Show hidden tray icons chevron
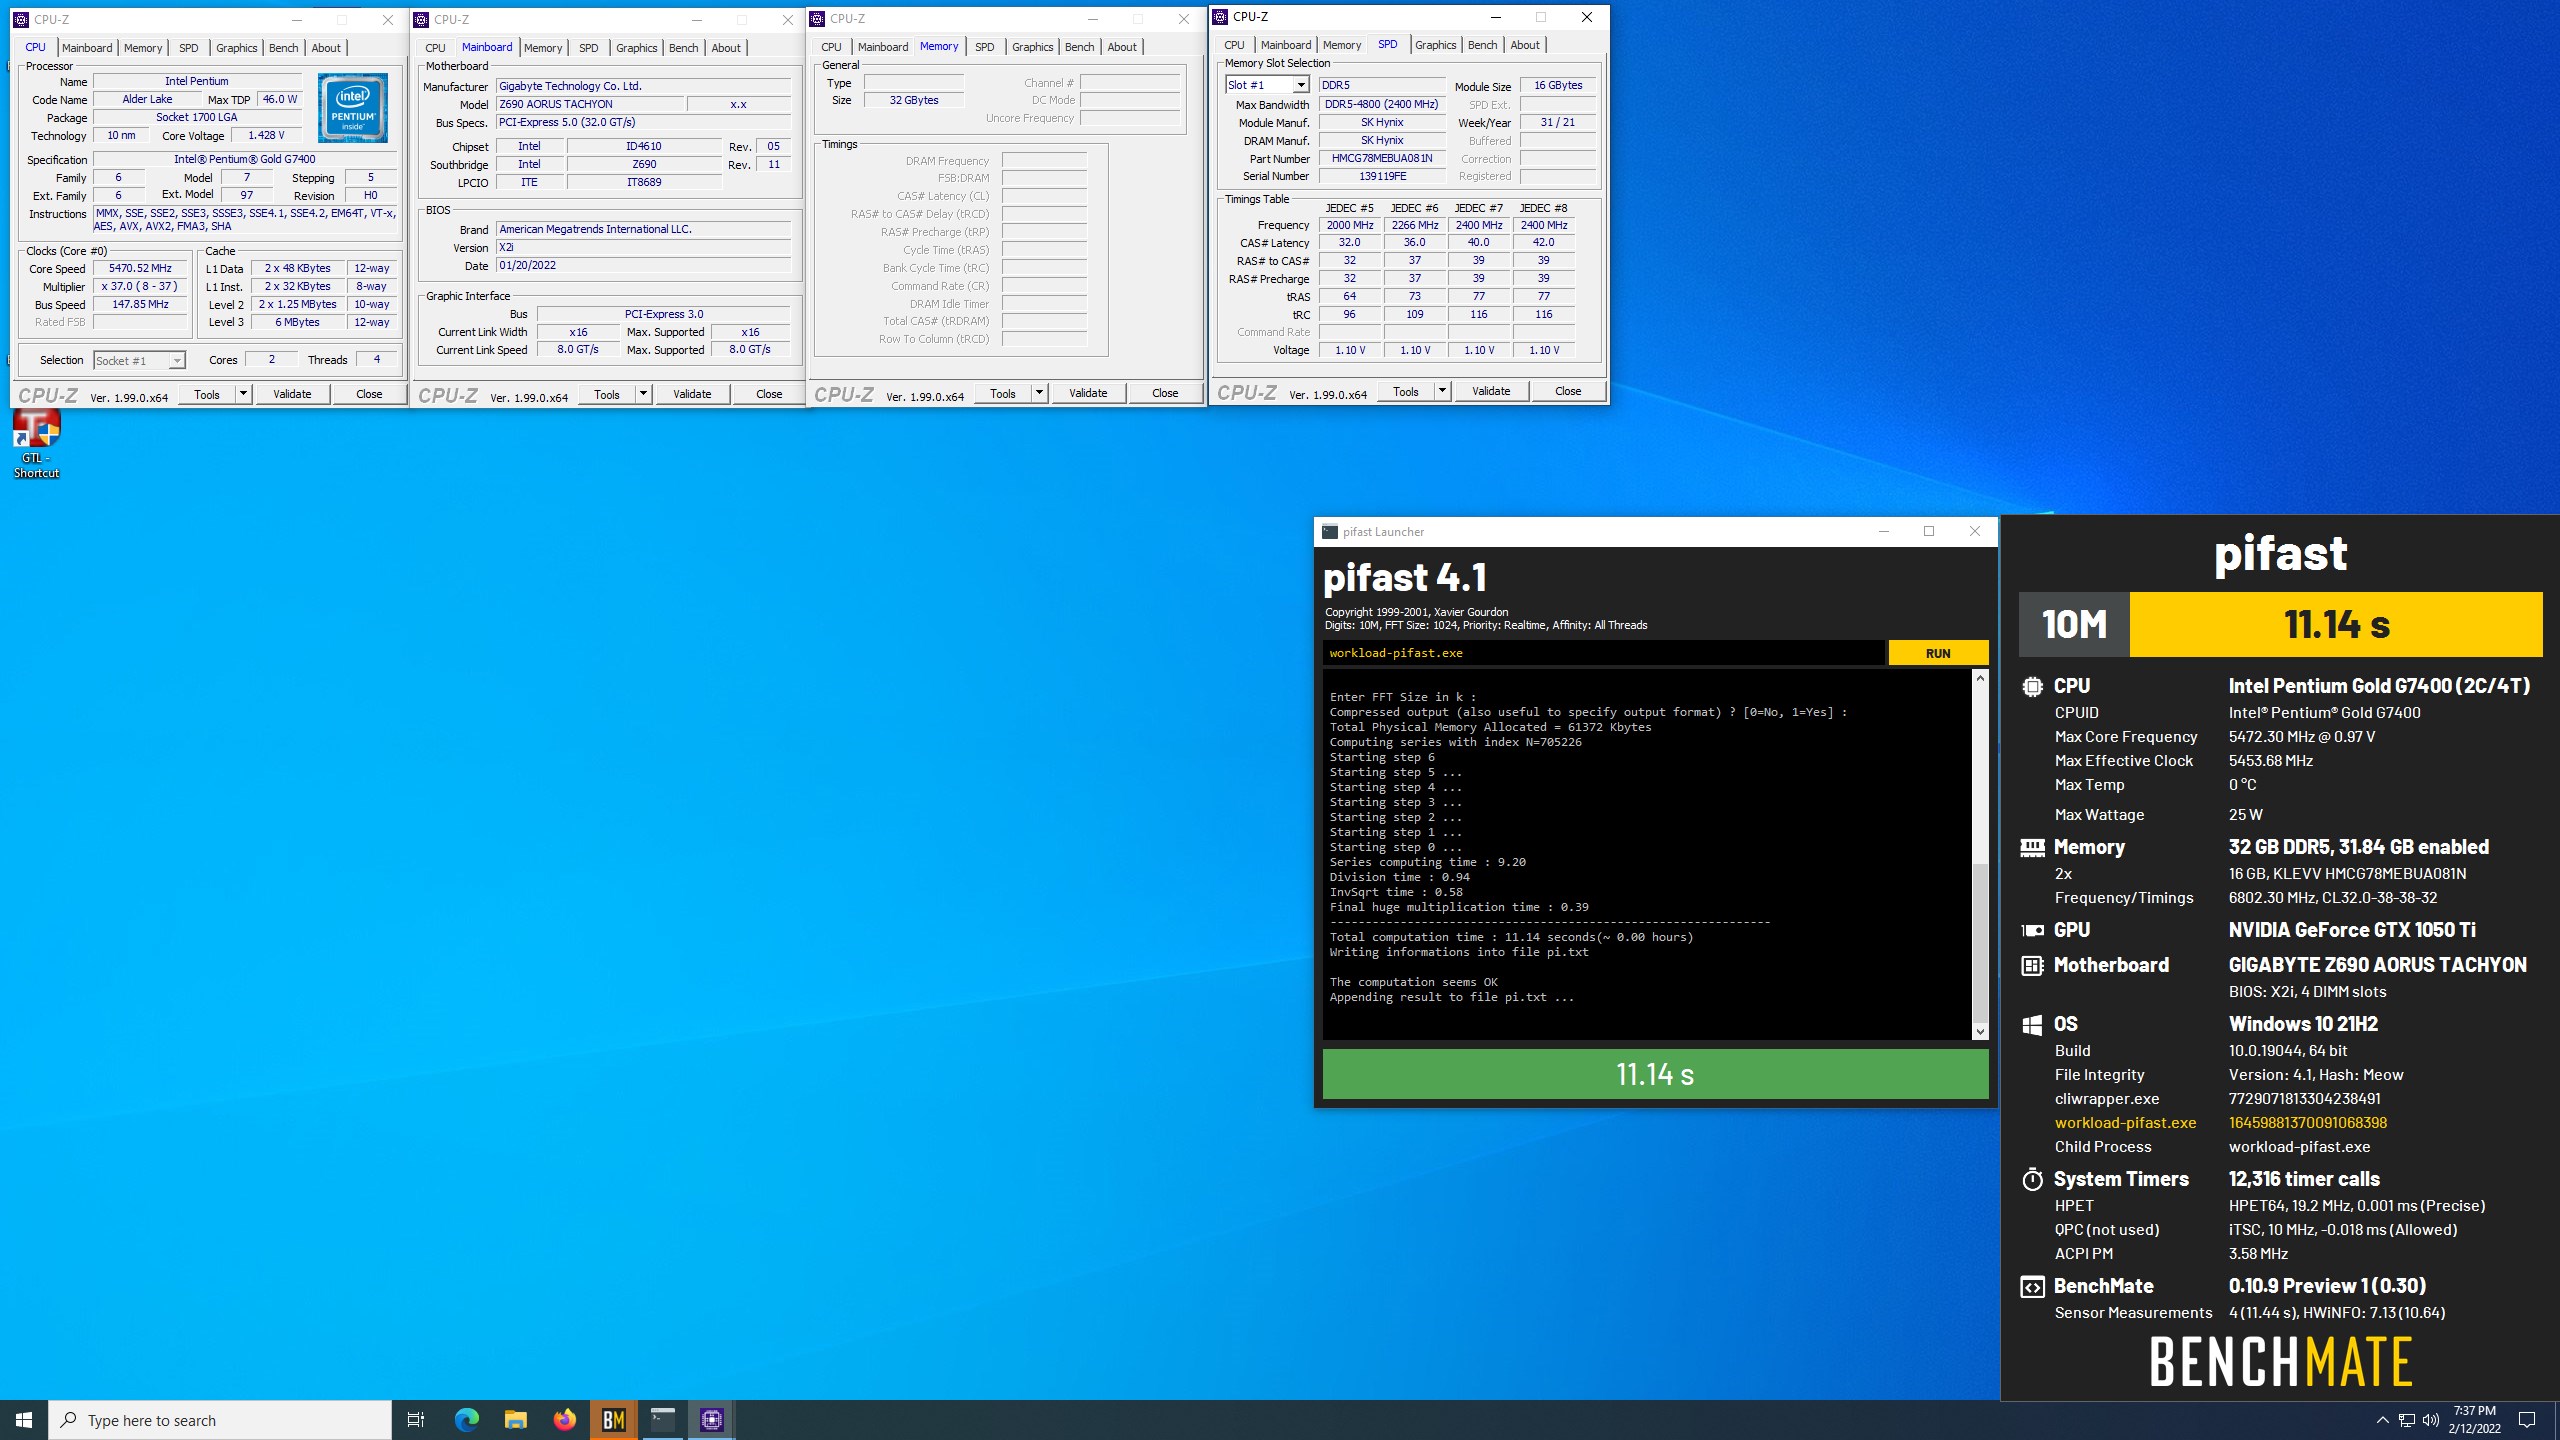Viewport: 2560px width, 1440px height. coord(2382,1420)
